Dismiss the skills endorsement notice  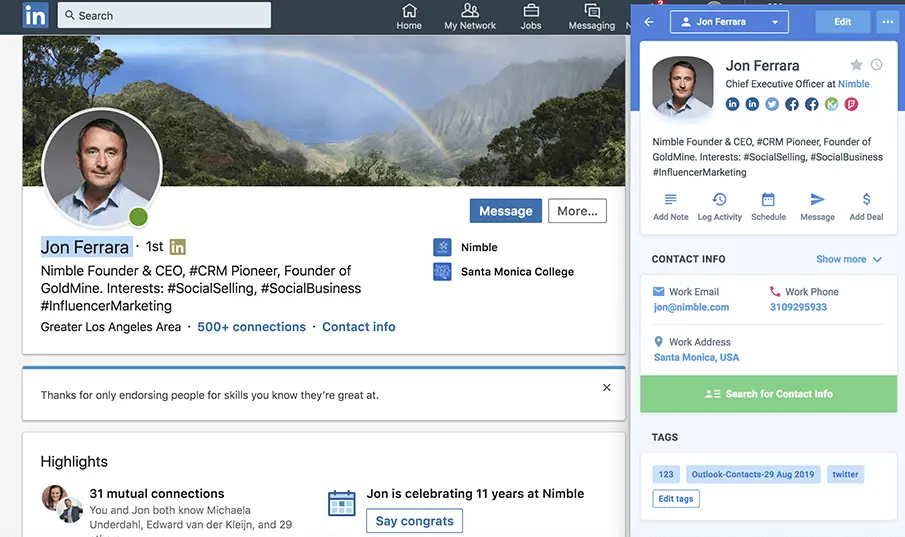click(606, 388)
